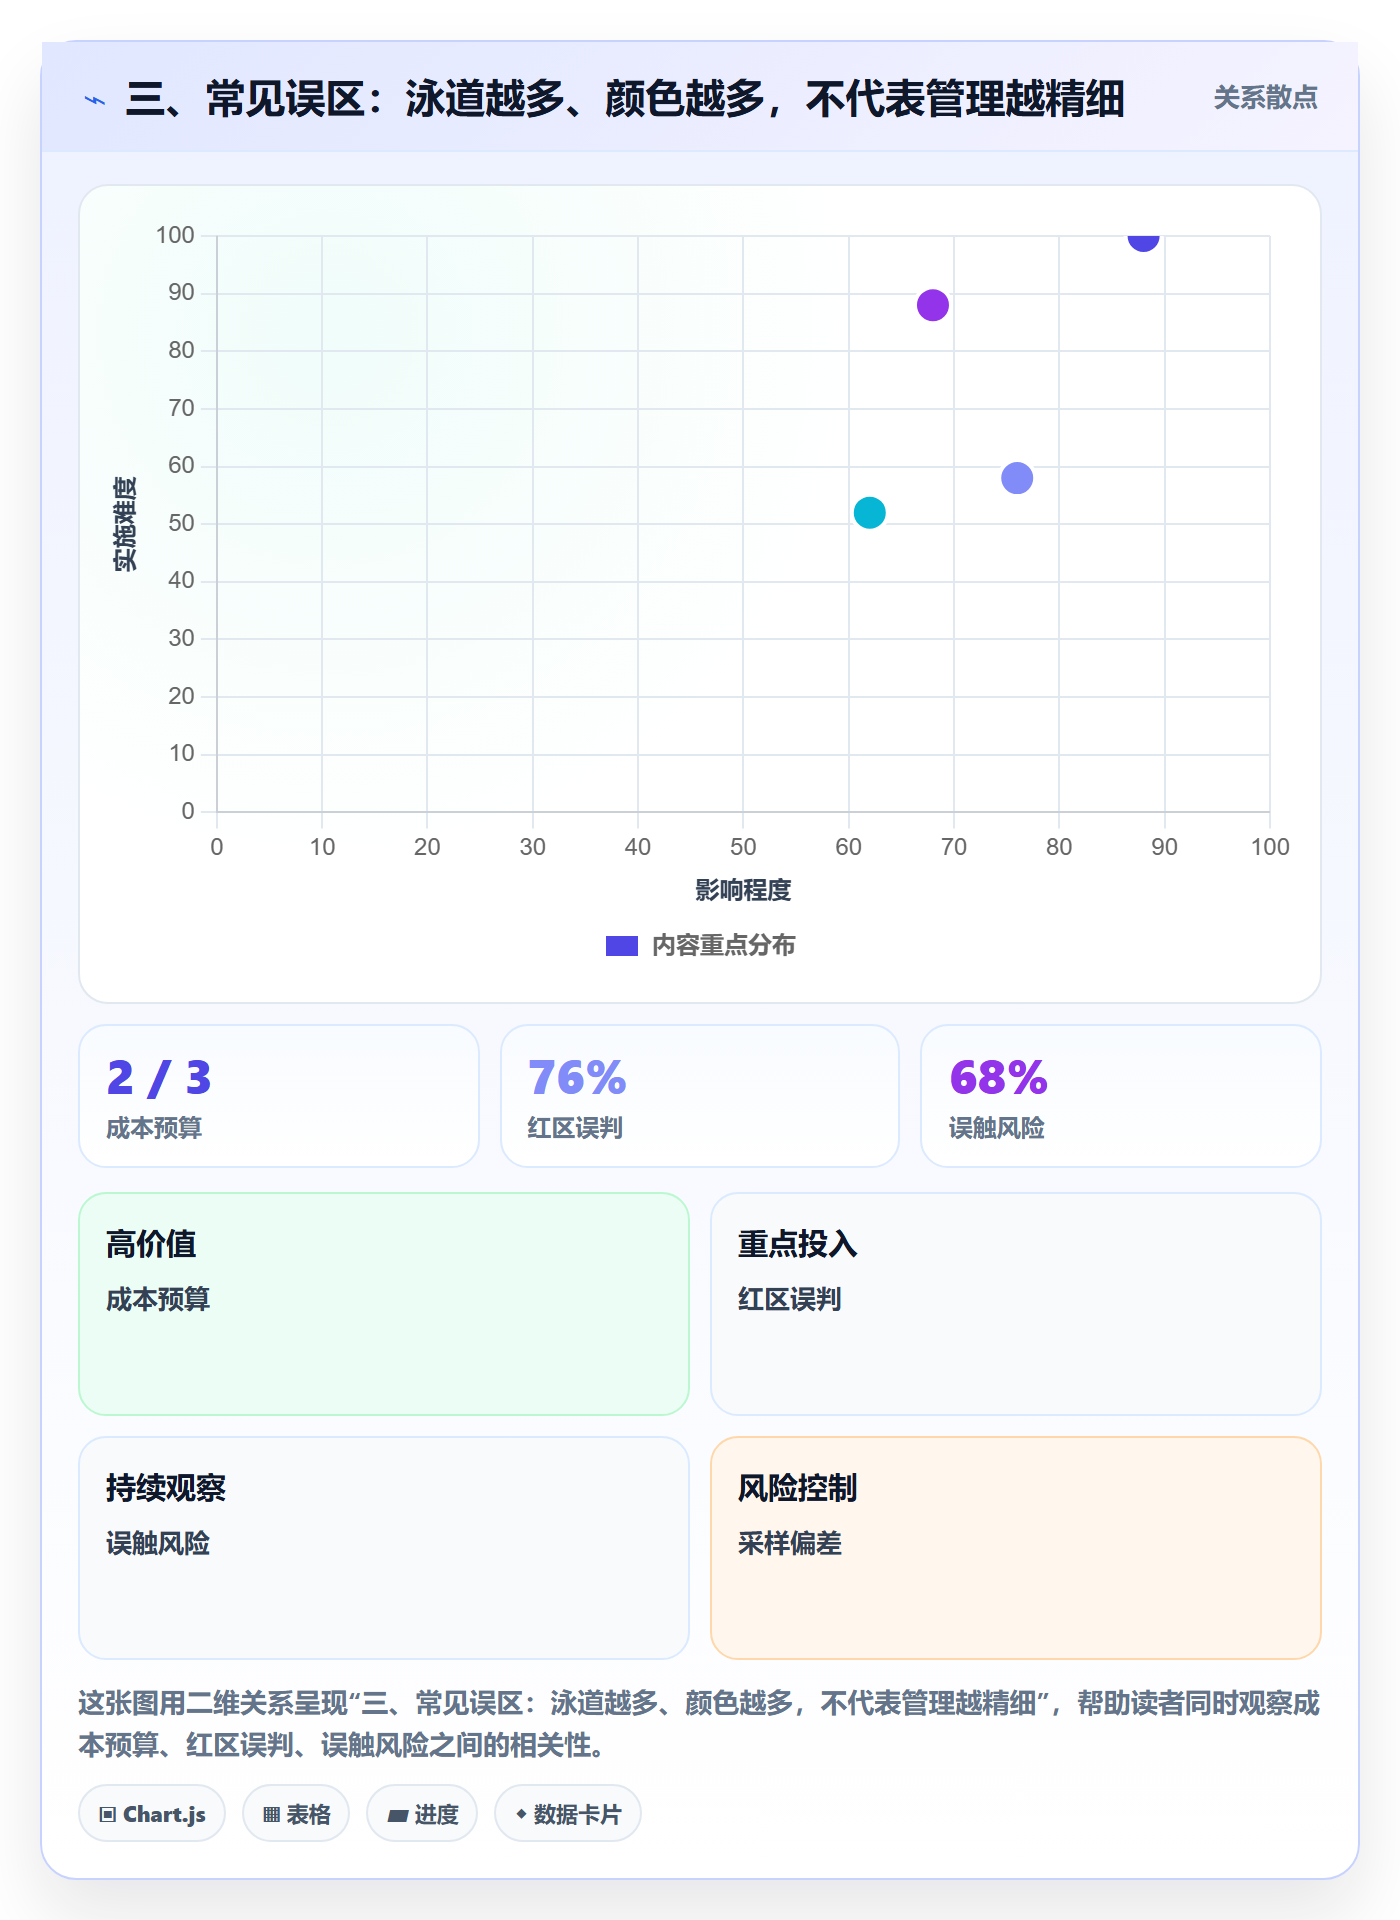Image resolution: width=1400 pixels, height=1920 pixels.
Task: Toggle the 内容重点分布 legend swatch
Action: [621, 946]
